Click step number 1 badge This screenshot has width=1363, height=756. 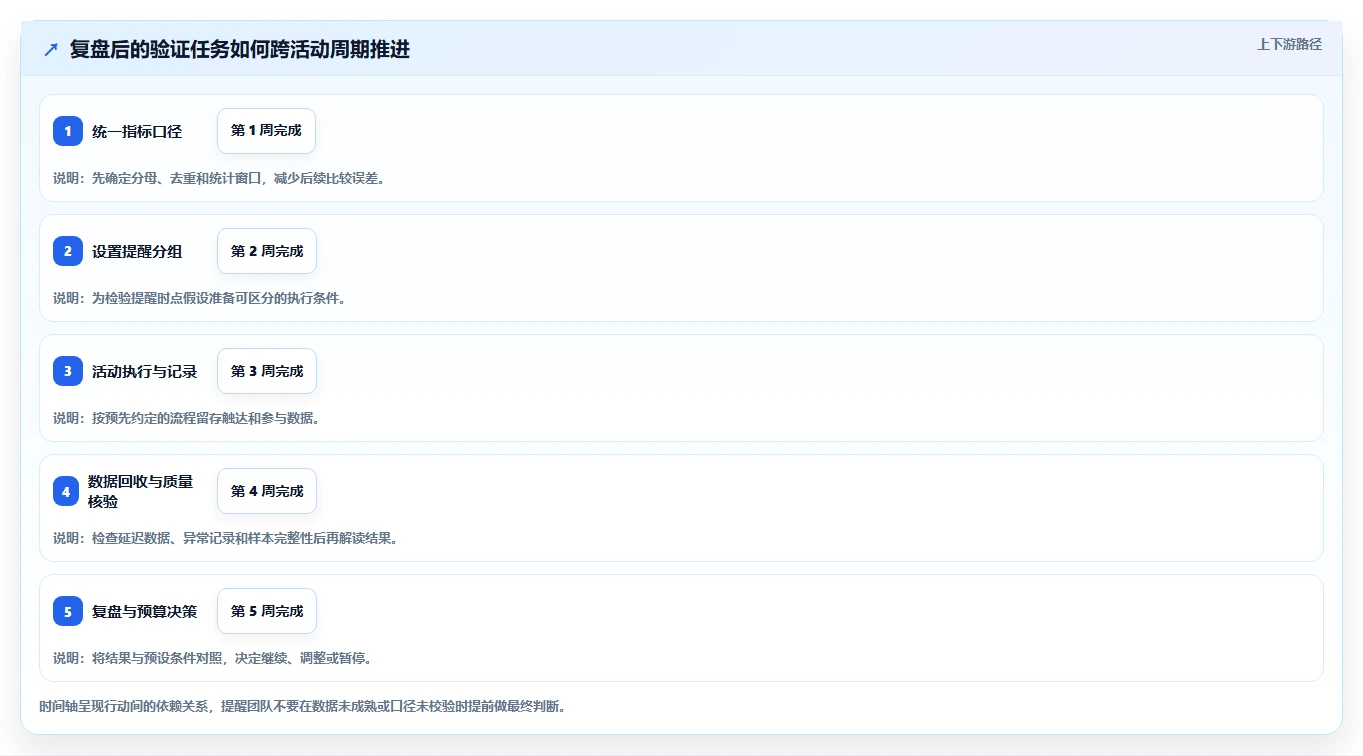tap(68, 131)
